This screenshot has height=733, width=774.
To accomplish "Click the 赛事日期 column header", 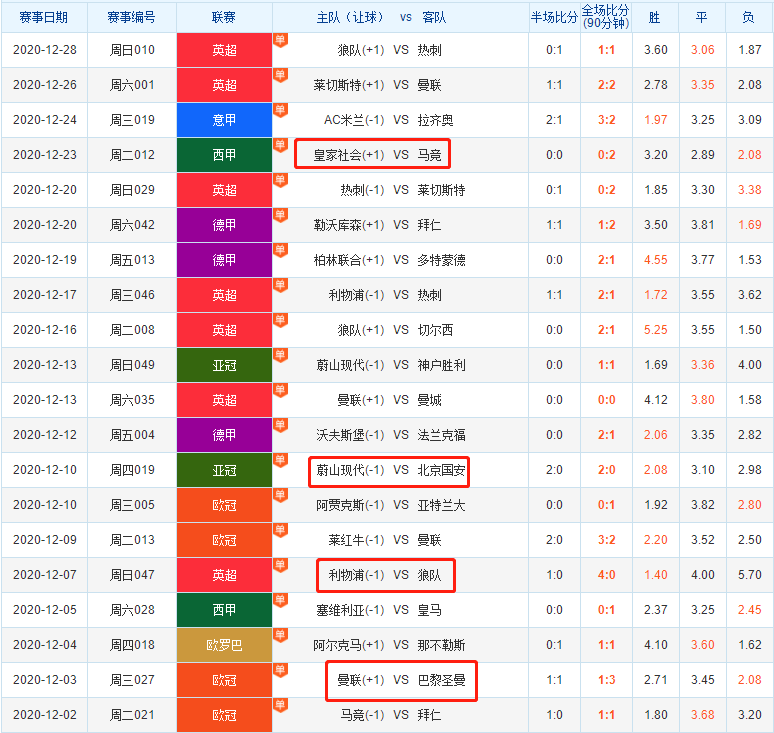I will (x=44, y=17).
